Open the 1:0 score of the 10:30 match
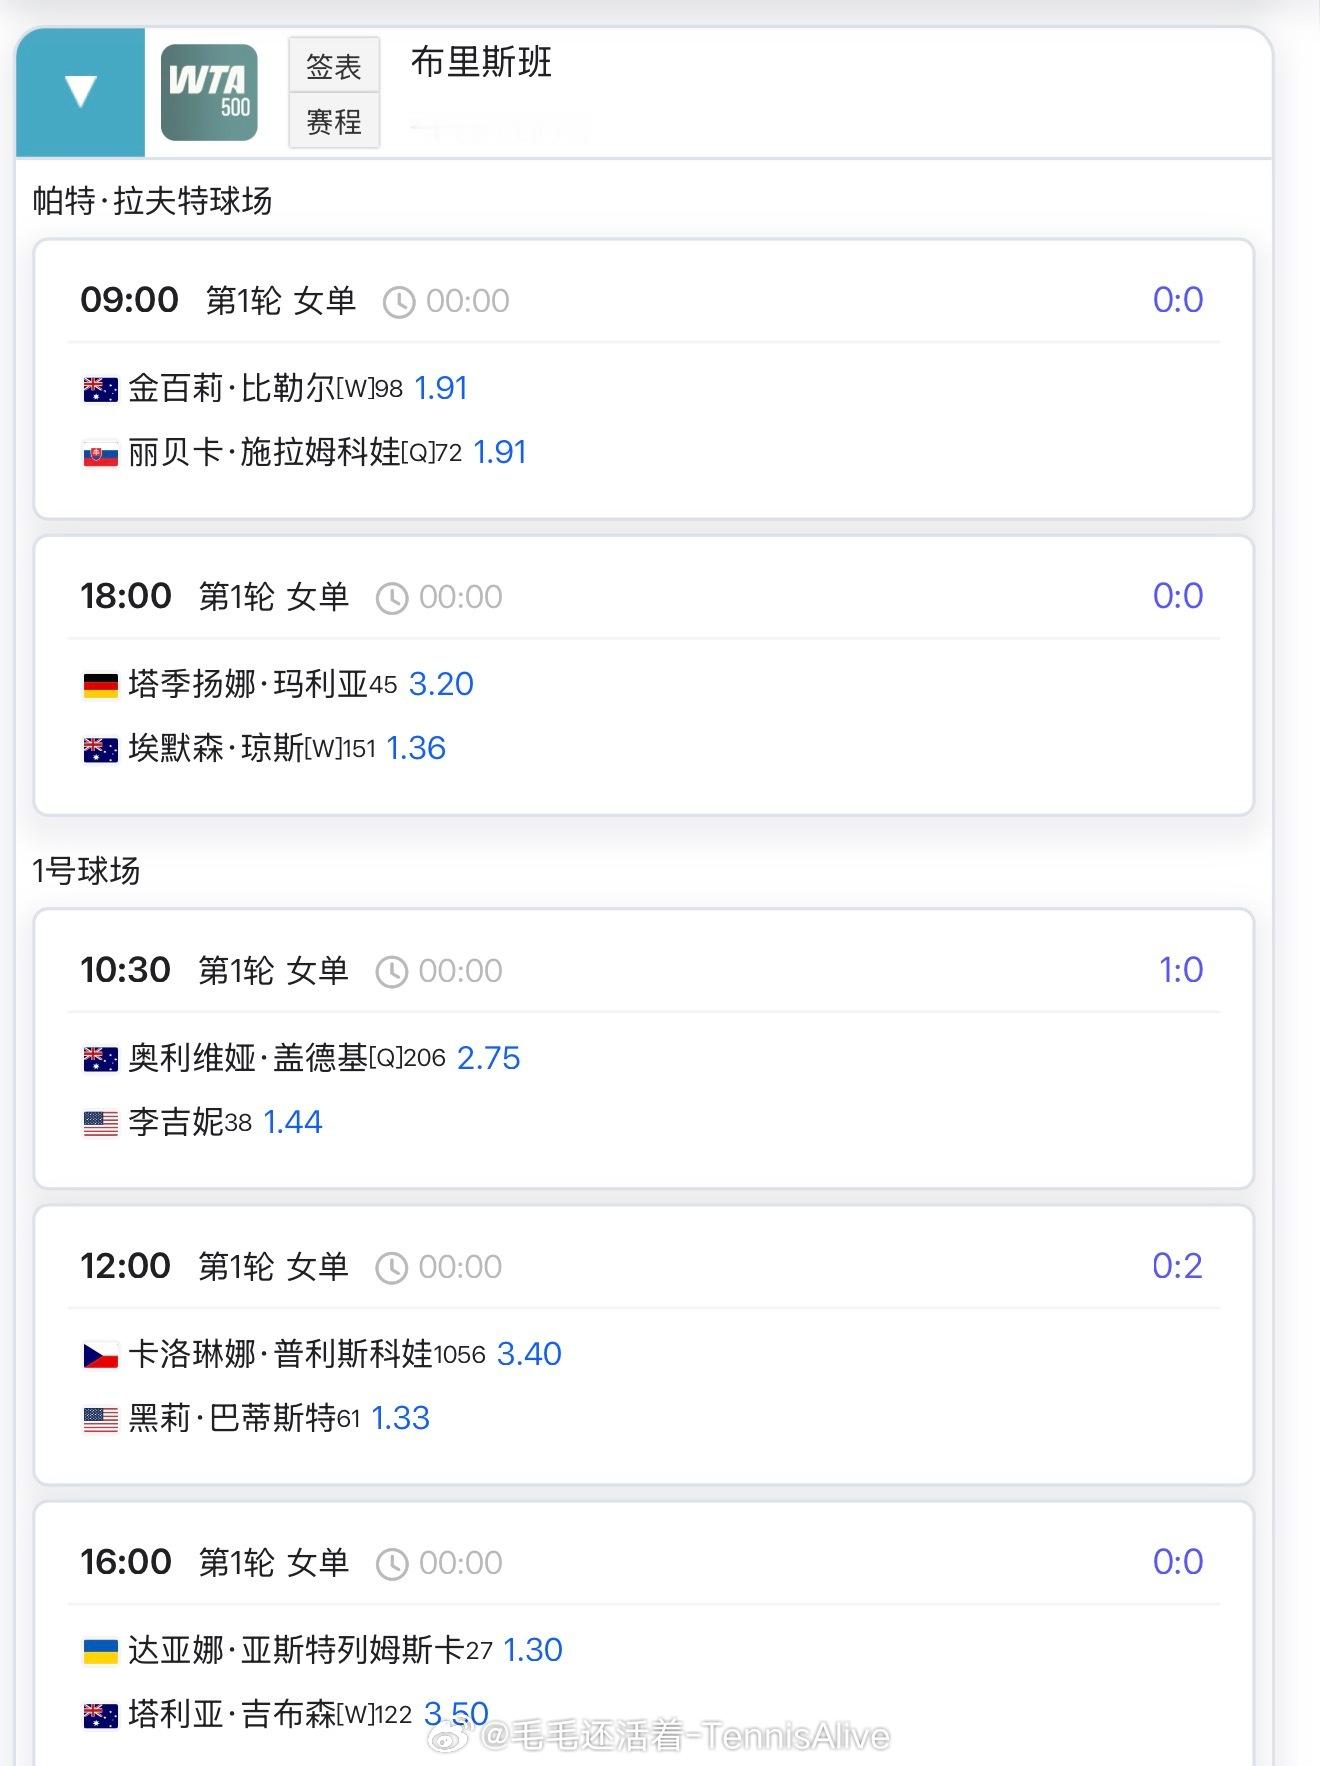This screenshot has width=1320, height=1766. pos(1181,970)
